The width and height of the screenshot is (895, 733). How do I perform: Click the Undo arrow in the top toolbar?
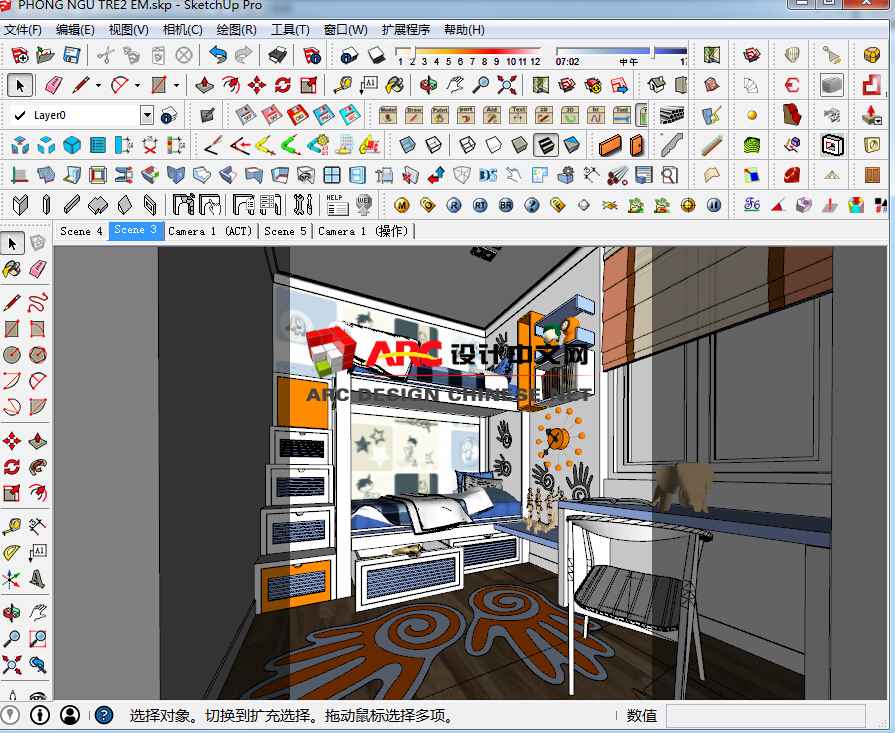pyautogui.click(x=217, y=55)
